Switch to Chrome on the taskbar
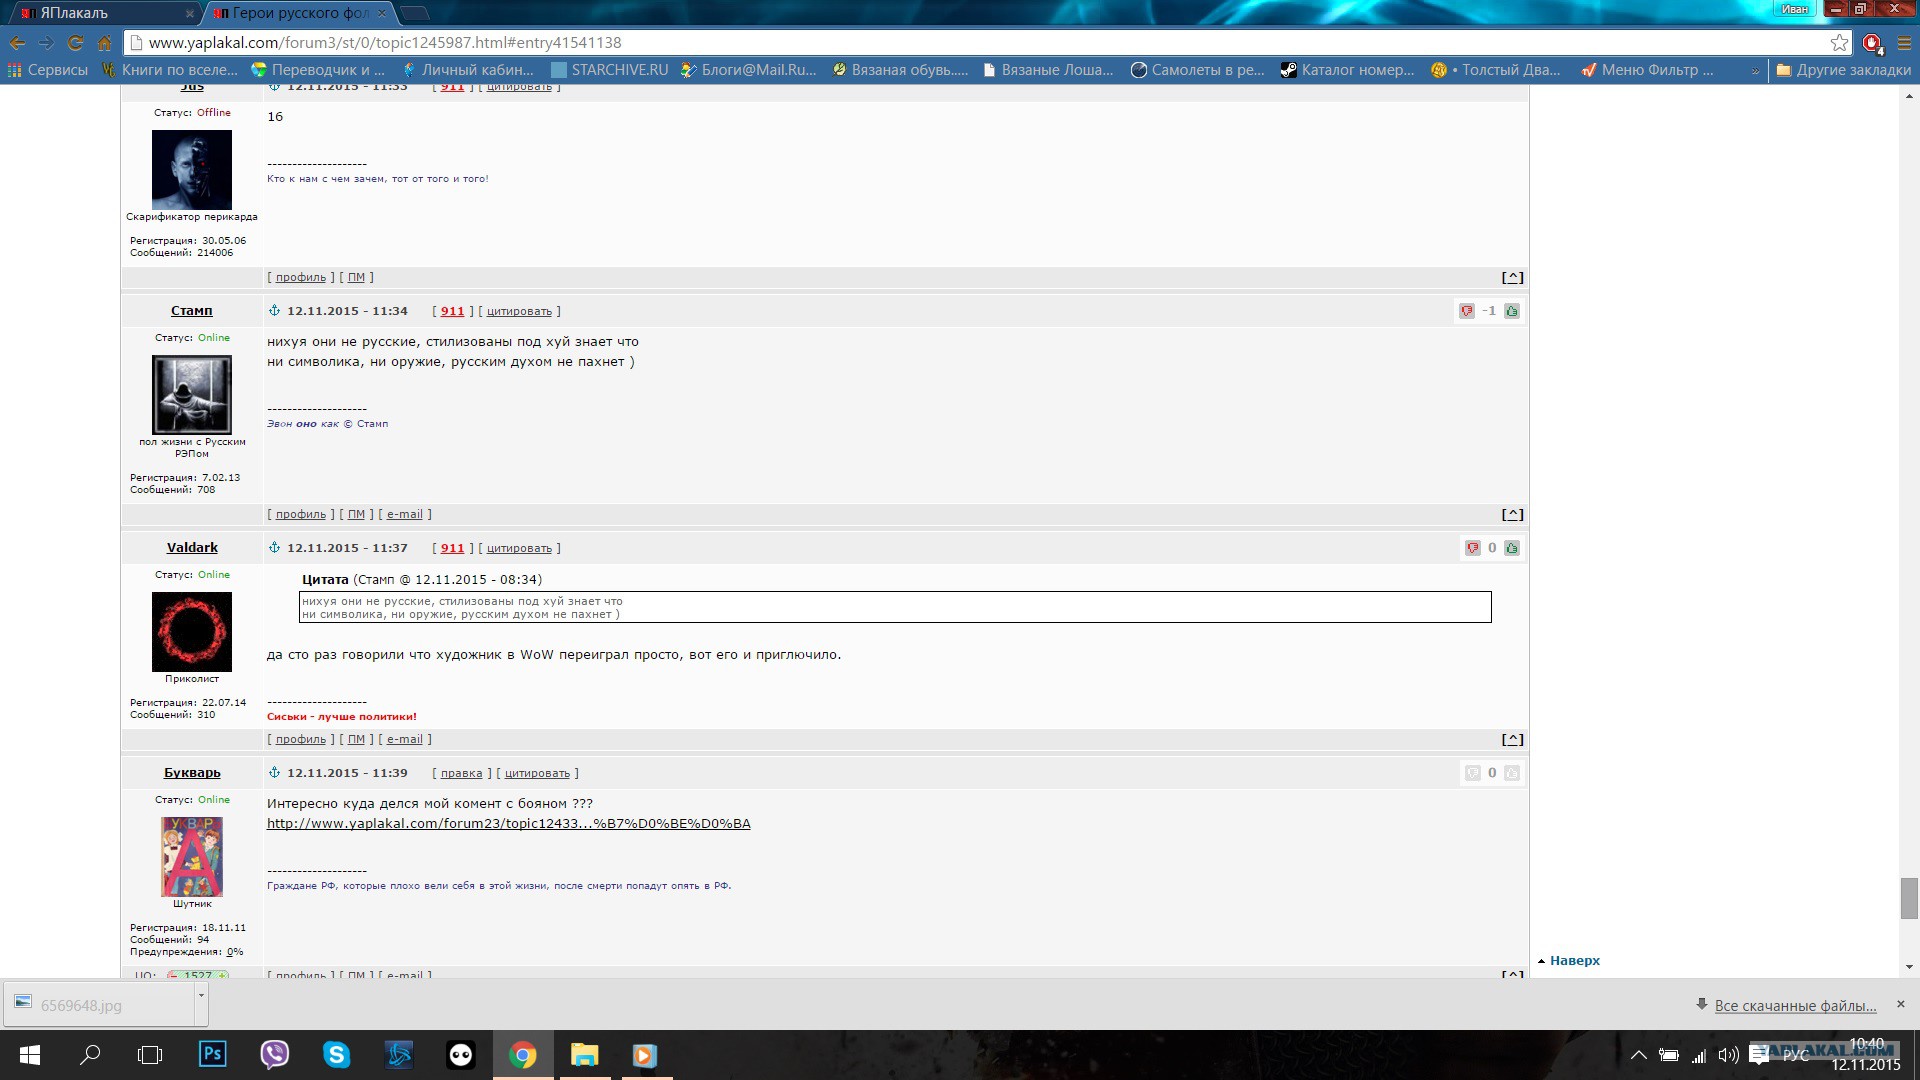This screenshot has height=1080, width=1920. click(522, 1055)
